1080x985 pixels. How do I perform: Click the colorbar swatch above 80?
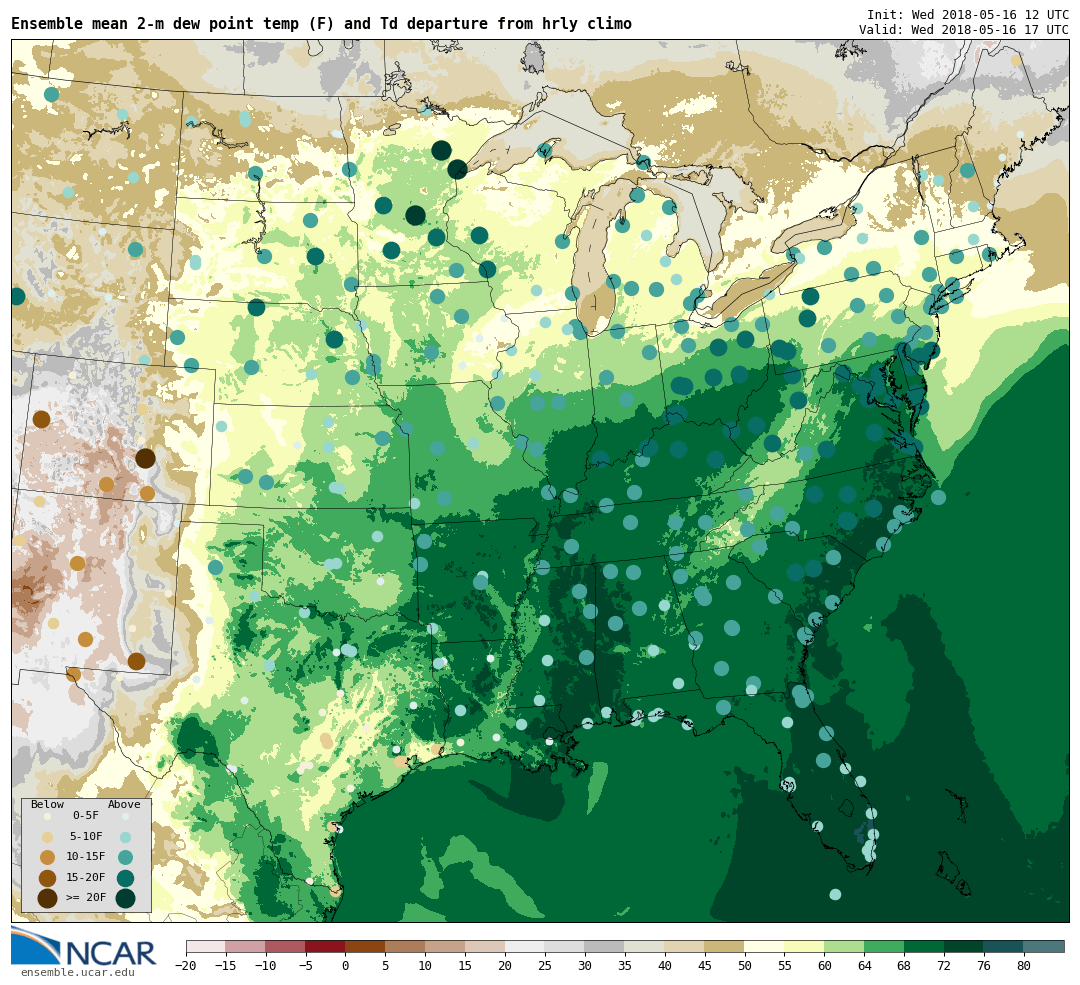pyautogui.click(x=1044, y=947)
